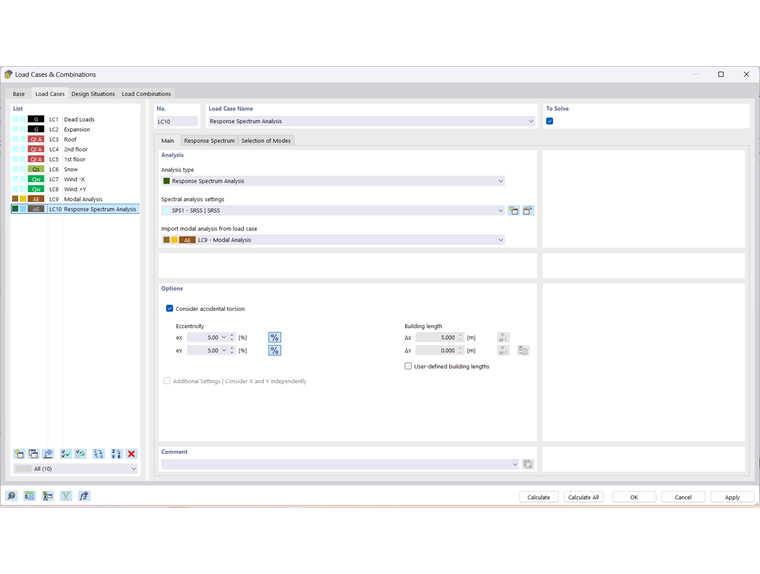The image size is (760, 574).
Task: Open the Load Case Name dropdown
Action: click(x=531, y=121)
